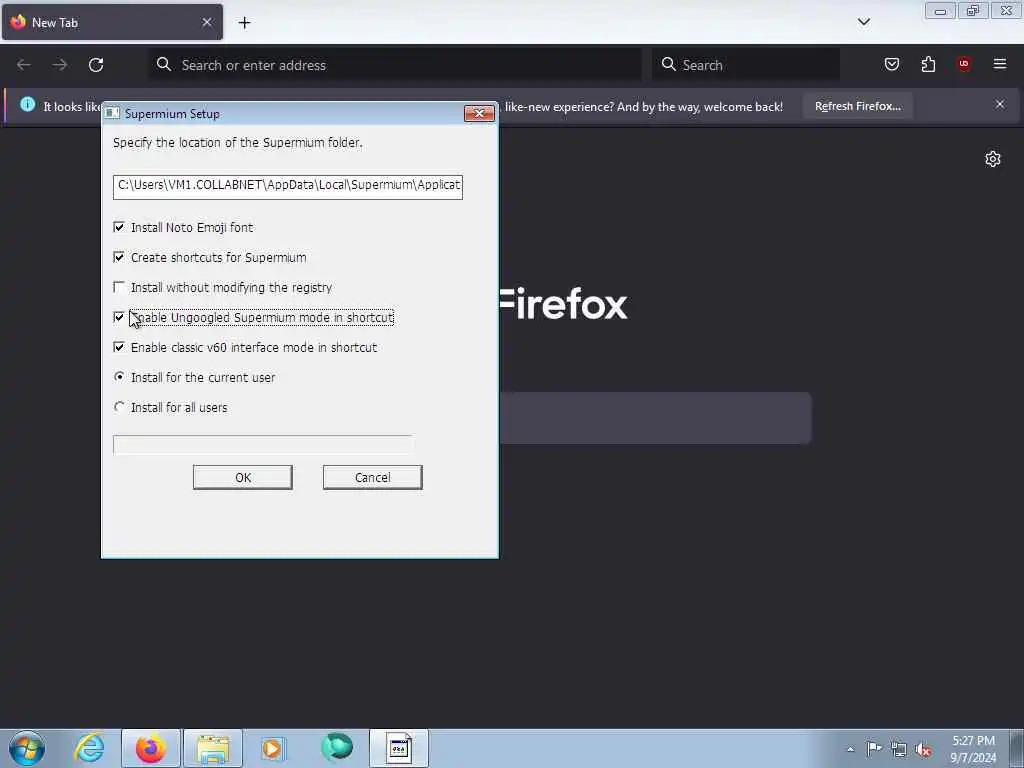Go back using the Firefox back arrow

click(24, 65)
